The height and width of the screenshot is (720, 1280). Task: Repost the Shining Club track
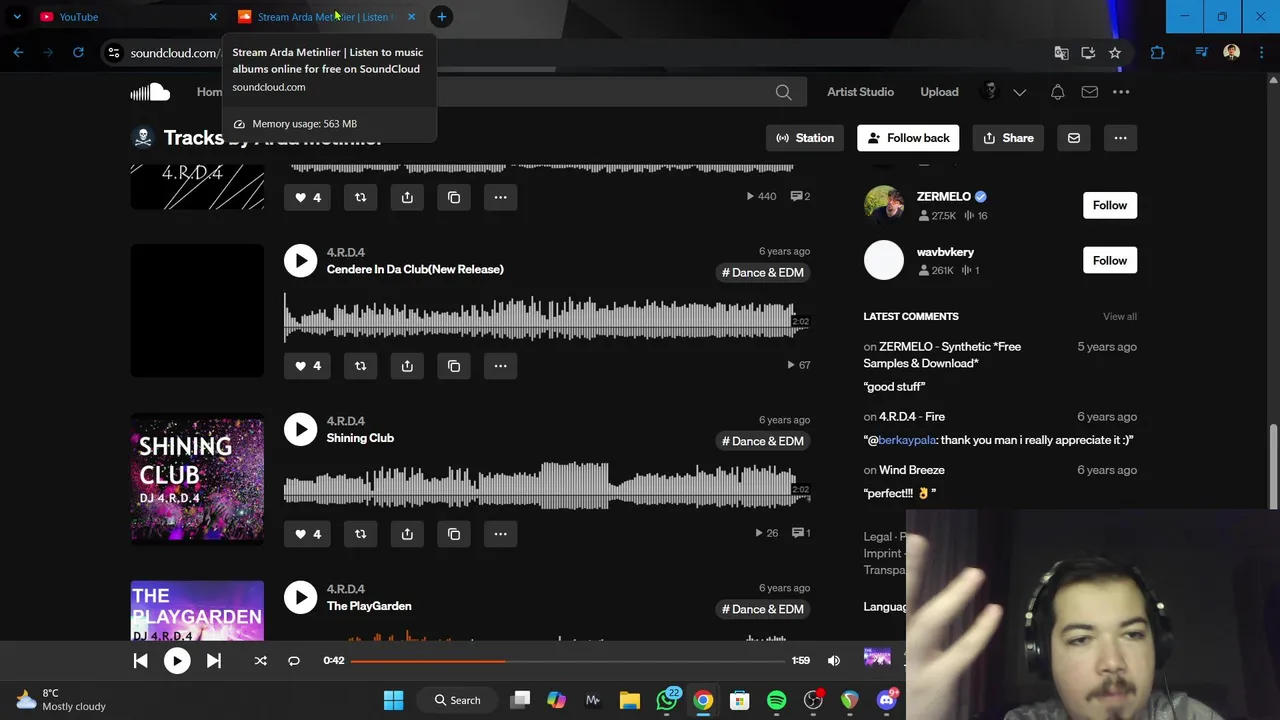(360, 534)
